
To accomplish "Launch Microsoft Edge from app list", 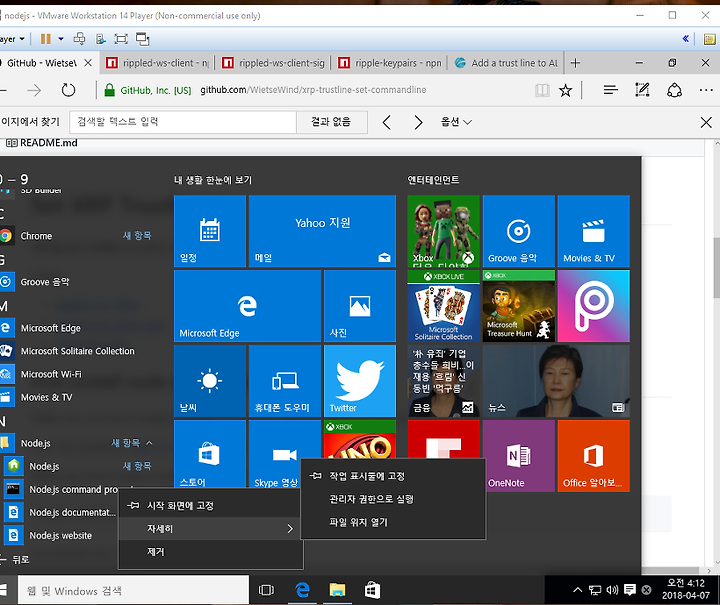I will pyautogui.click(x=78, y=328).
